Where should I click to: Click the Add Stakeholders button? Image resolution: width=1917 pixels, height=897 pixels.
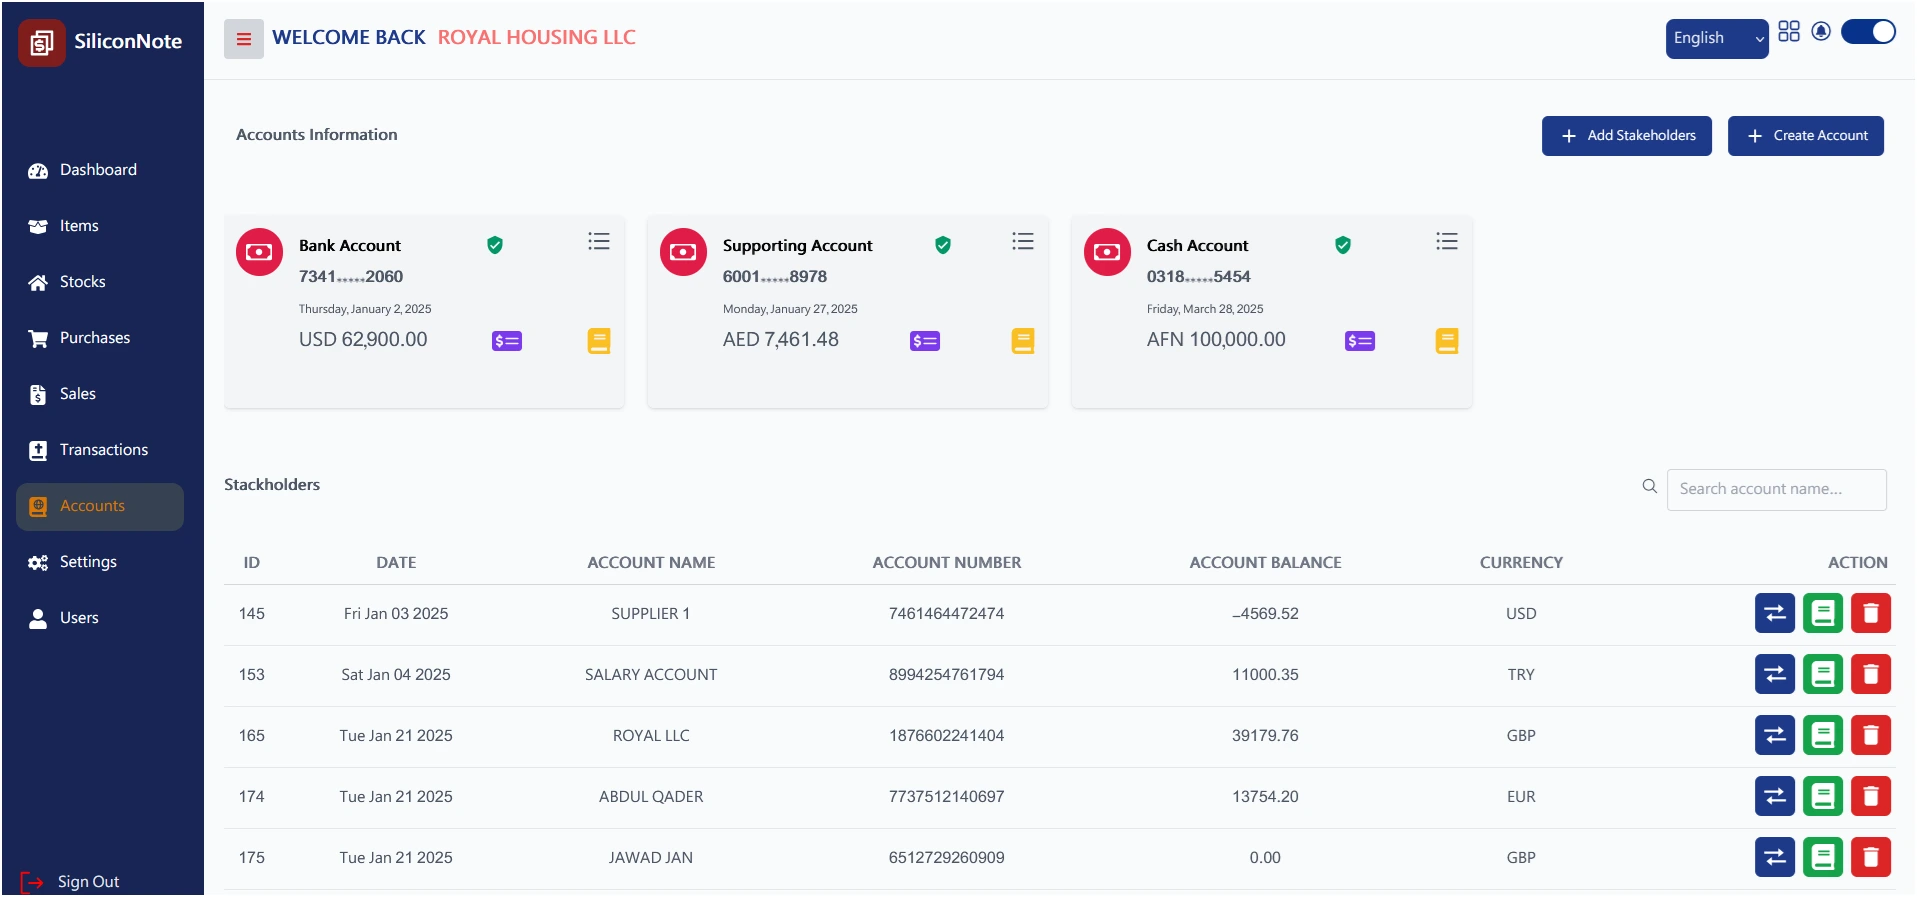(1626, 136)
